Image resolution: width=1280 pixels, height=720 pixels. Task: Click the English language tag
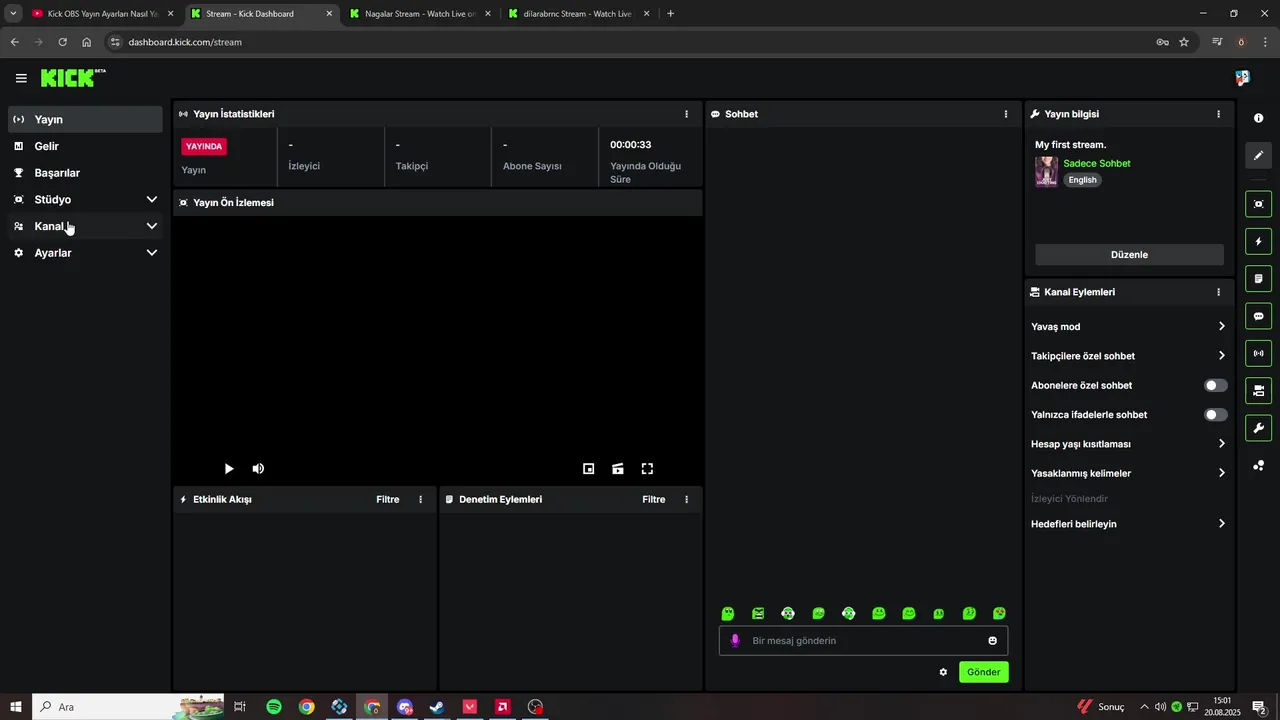pyautogui.click(x=1082, y=180)
